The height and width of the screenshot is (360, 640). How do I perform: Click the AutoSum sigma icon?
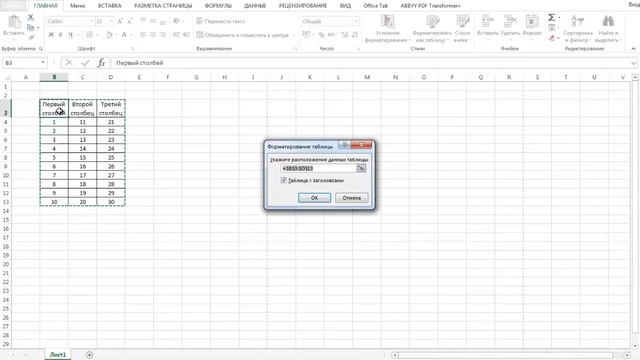click(x=551, y=18)
